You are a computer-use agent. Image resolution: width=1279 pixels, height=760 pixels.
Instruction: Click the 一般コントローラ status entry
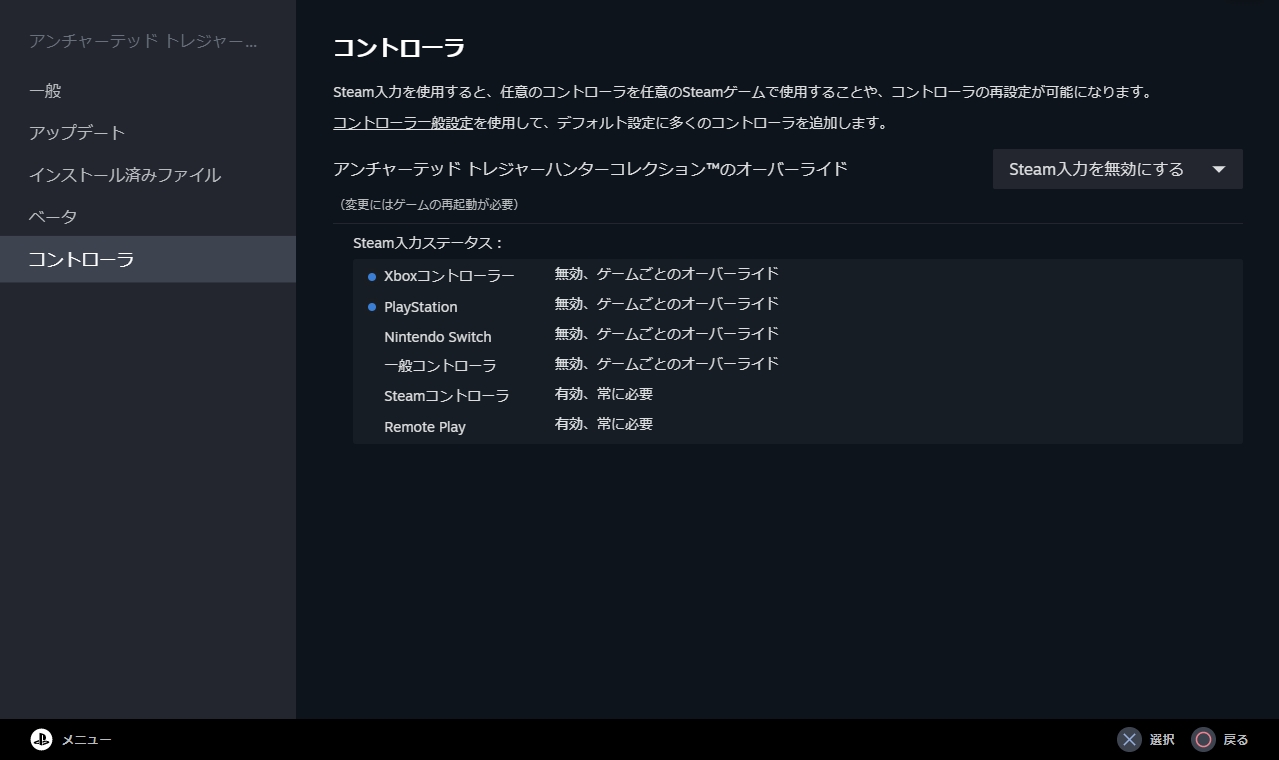tap(440, 366)
